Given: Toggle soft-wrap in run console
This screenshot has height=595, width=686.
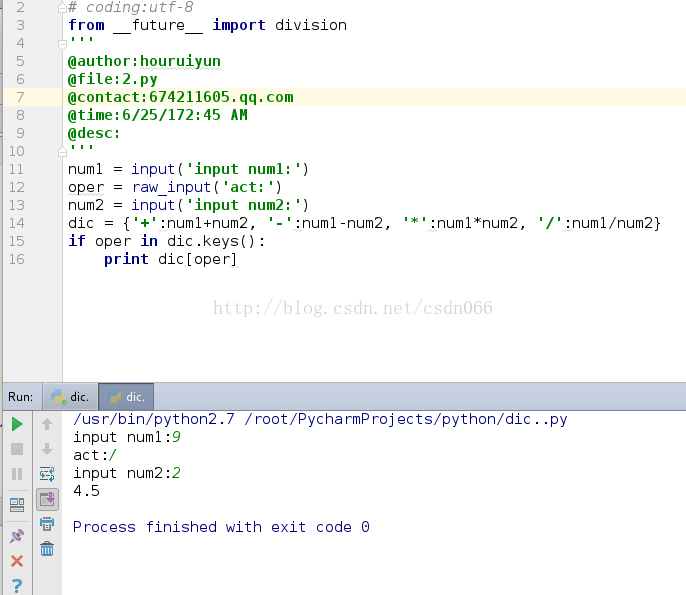Looking at the screenshot, I should click(47, 474).
